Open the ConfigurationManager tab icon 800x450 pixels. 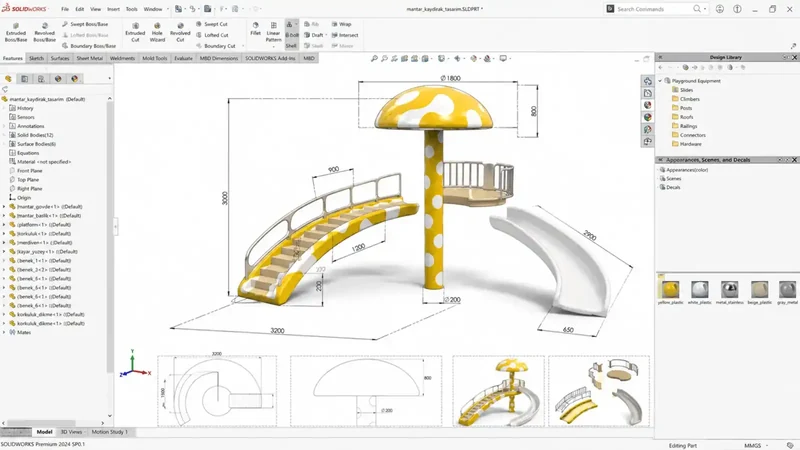[41, 79]
